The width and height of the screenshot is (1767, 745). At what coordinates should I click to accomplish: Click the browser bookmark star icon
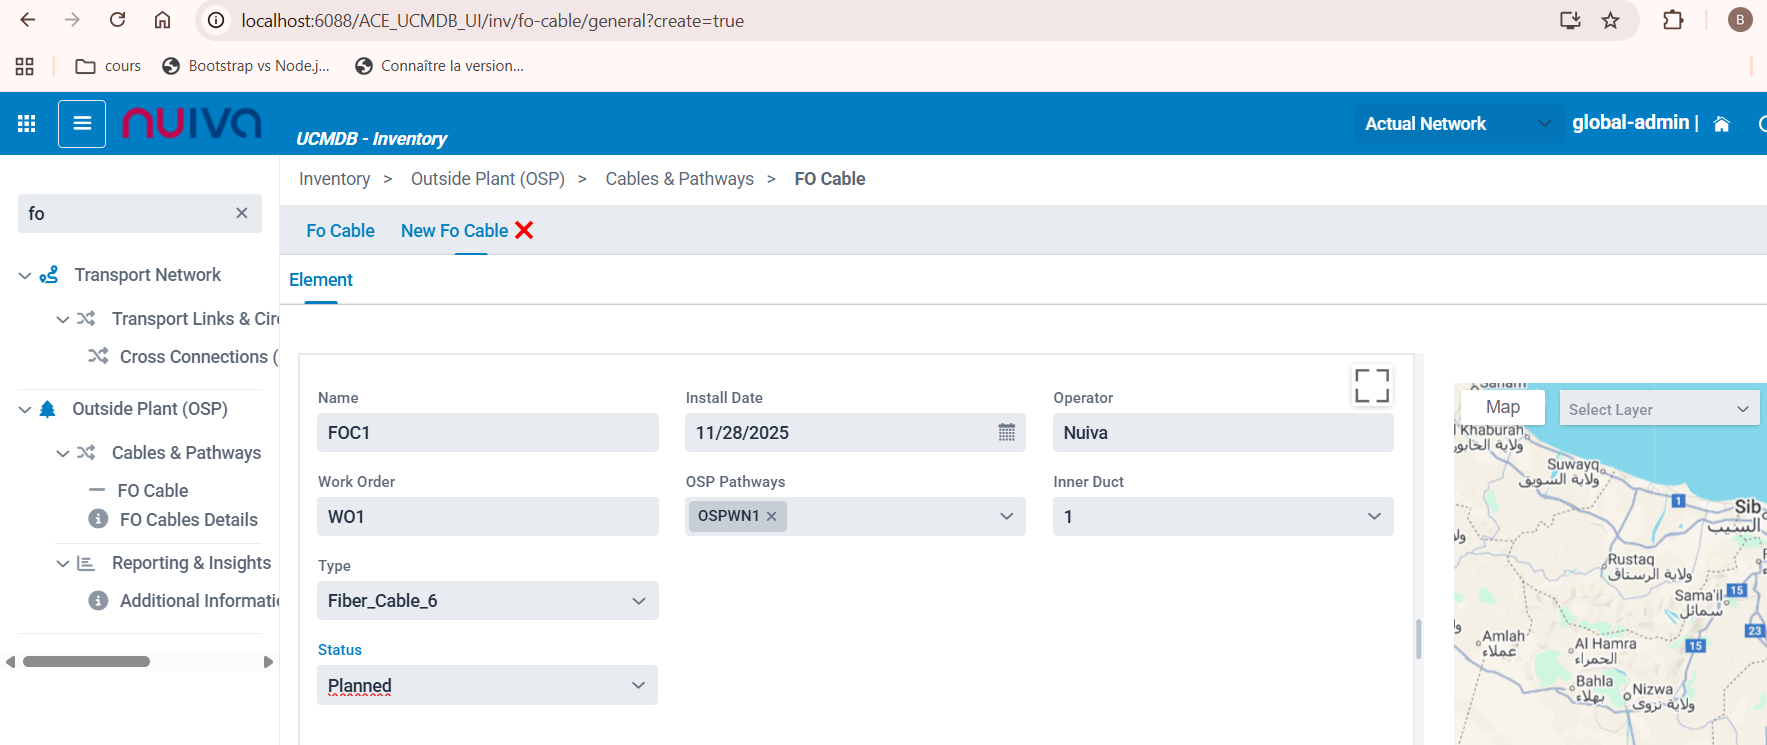click(x=1610, y=21)
